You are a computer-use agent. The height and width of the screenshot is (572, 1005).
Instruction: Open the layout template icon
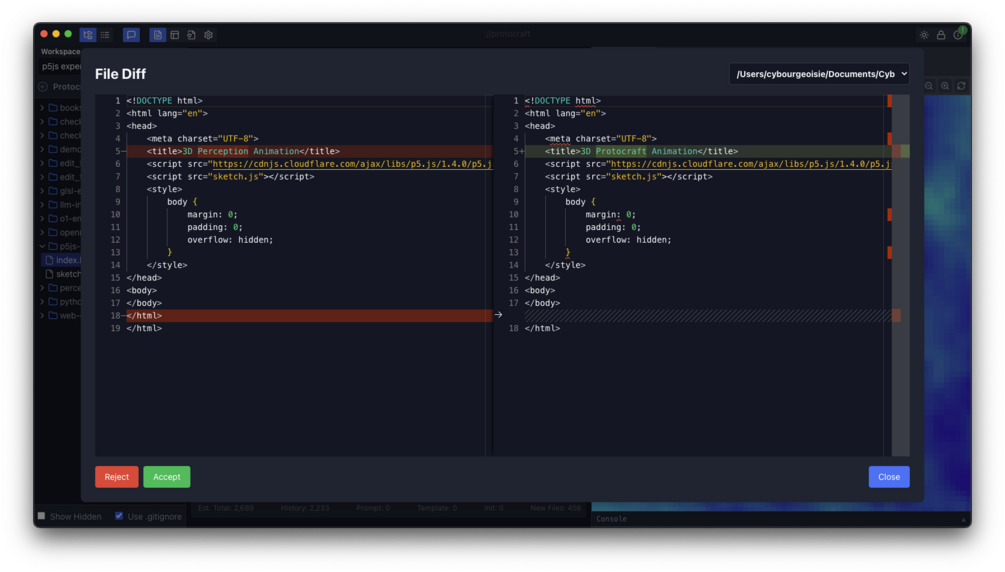[x=174, y=35]
